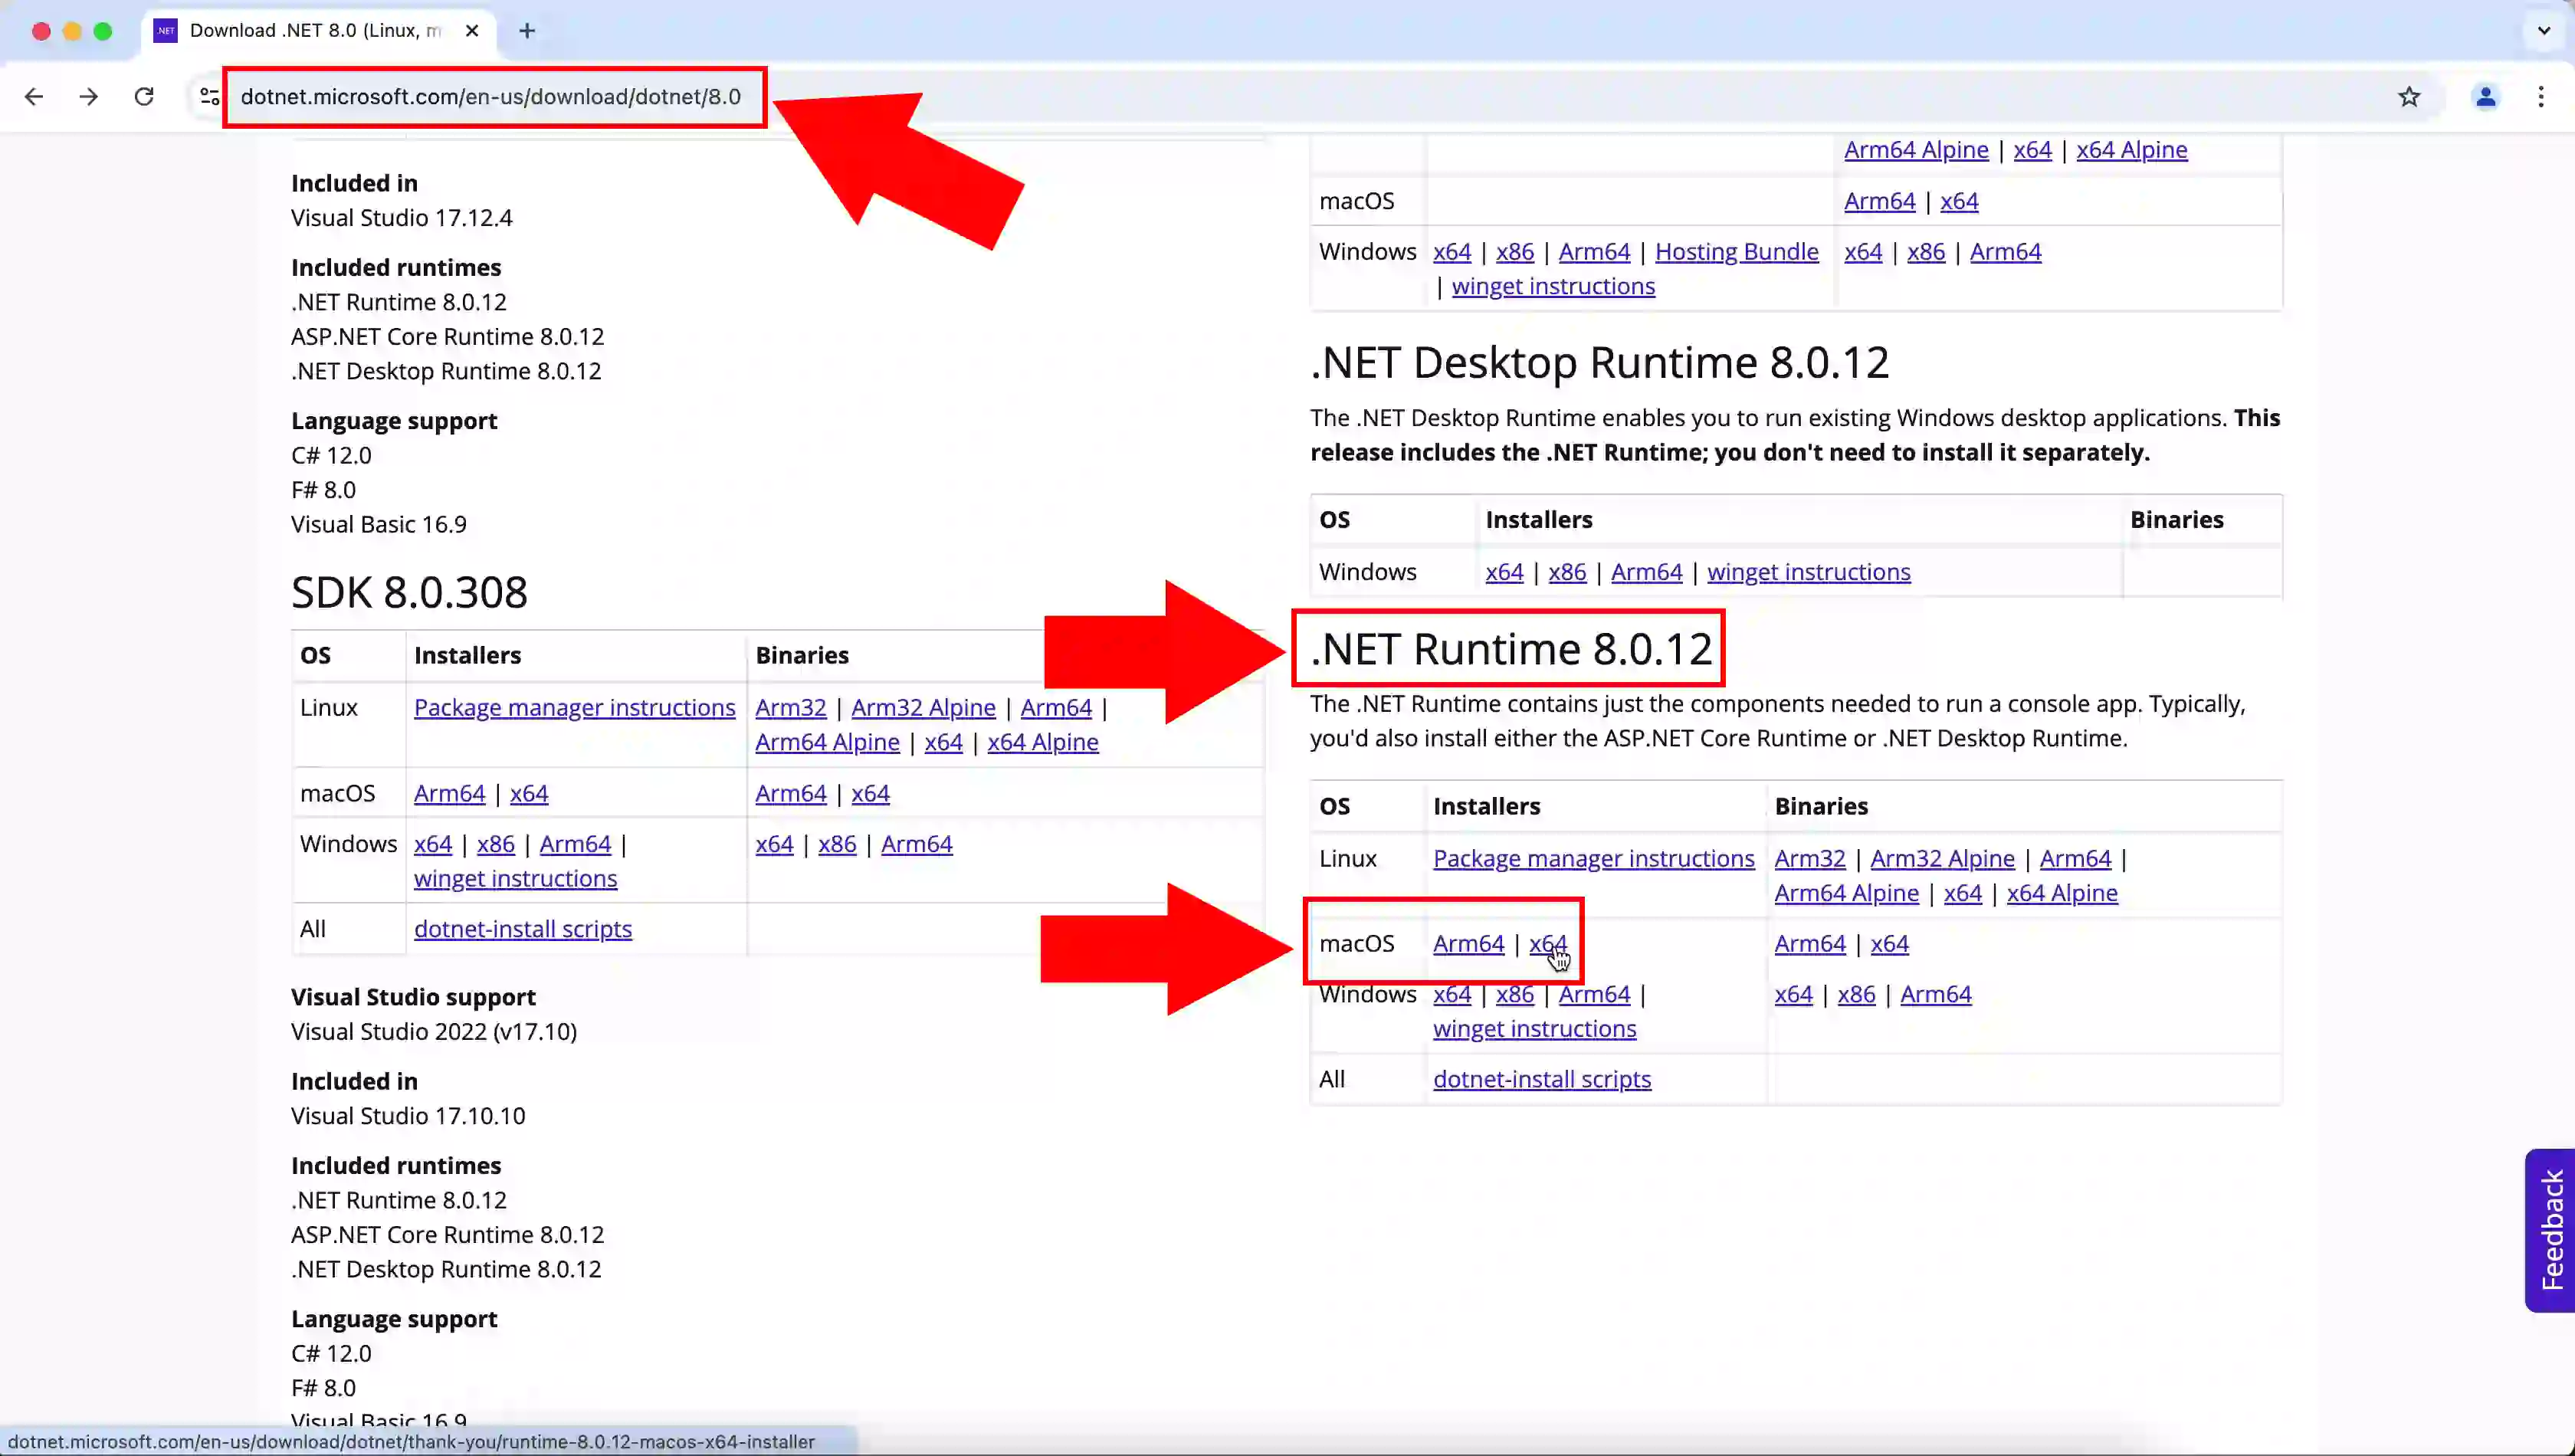This screenshot has height=1456, width=2575.
Task: Download .NET Runtime macOS Arm64 binaries
Action: 1810,943
